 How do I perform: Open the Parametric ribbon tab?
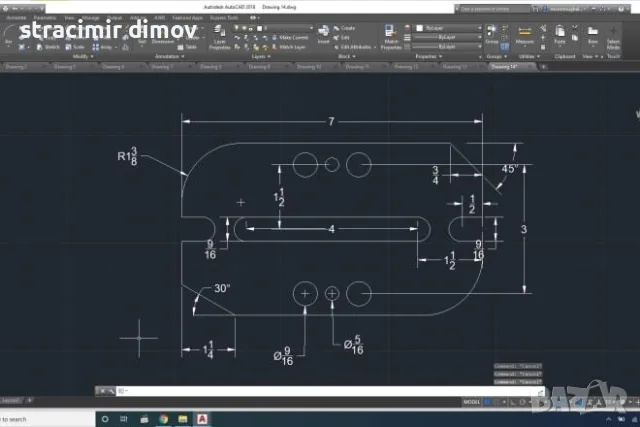coord(44,18)
